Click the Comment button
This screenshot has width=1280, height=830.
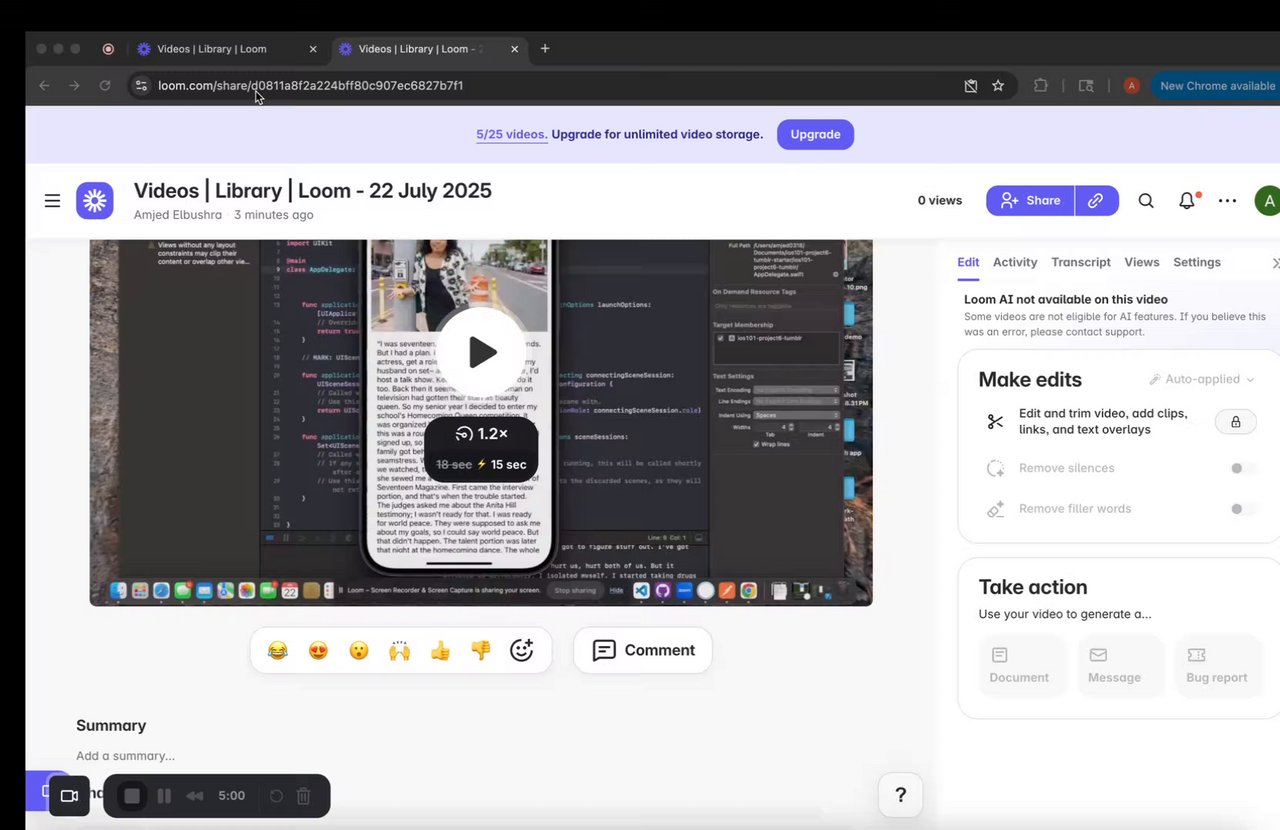coord(643,650)
